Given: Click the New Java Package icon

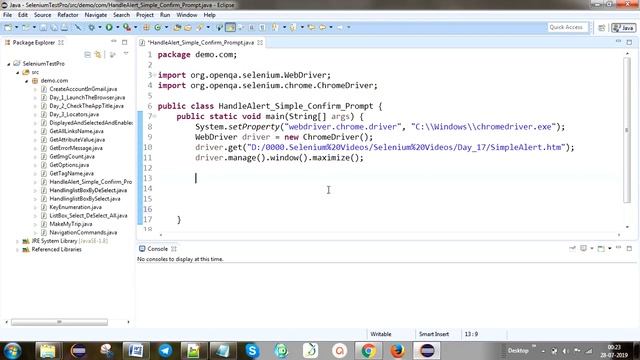Looking at the screenshot, I should (x=146, y=27).
